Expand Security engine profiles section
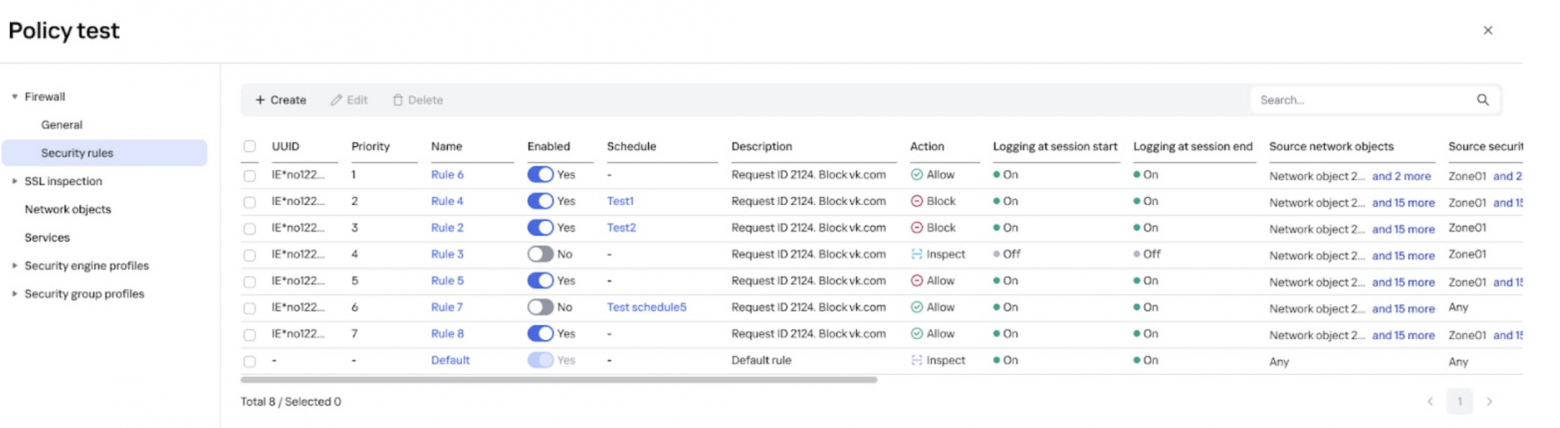Screen dimensions: 1560x428 pos(15,266)
